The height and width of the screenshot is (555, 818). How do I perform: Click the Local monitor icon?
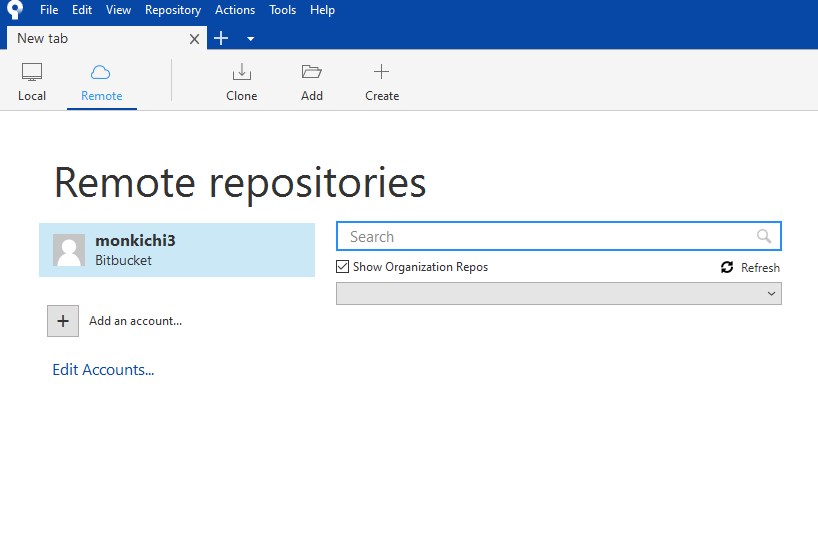point(32,72)
